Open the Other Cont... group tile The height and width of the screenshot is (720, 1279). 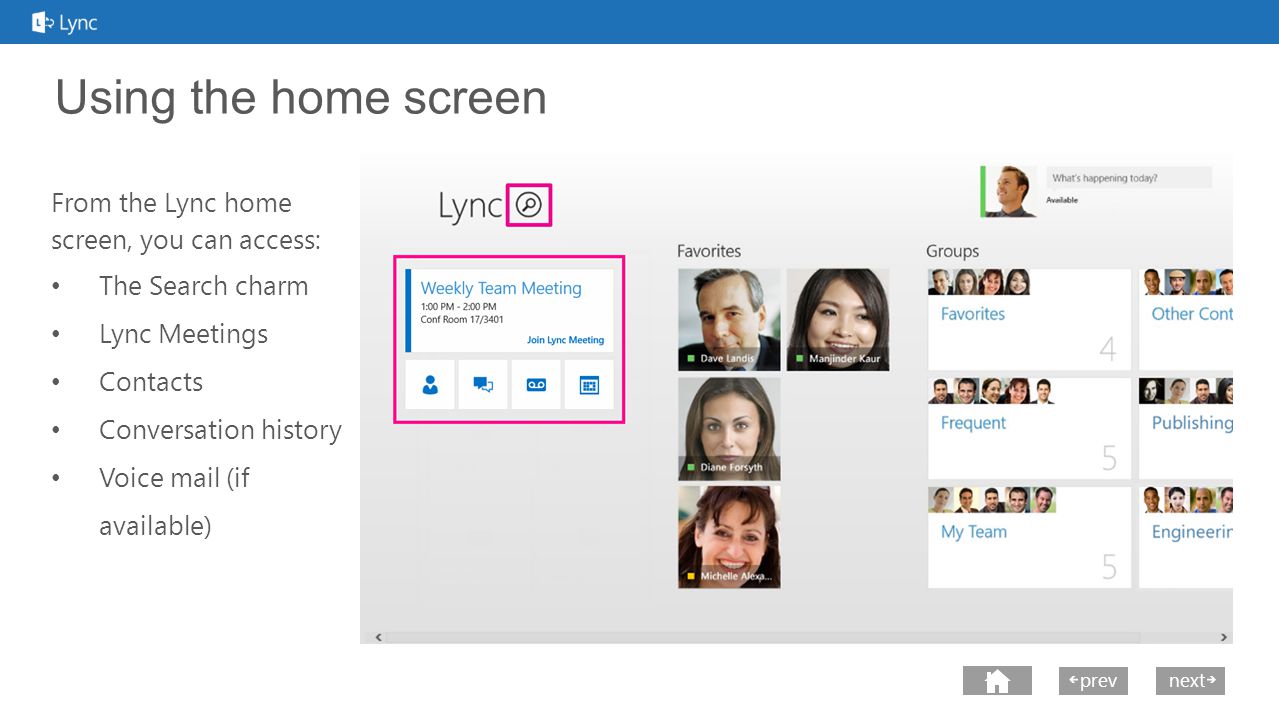[x=1186, y=320]
